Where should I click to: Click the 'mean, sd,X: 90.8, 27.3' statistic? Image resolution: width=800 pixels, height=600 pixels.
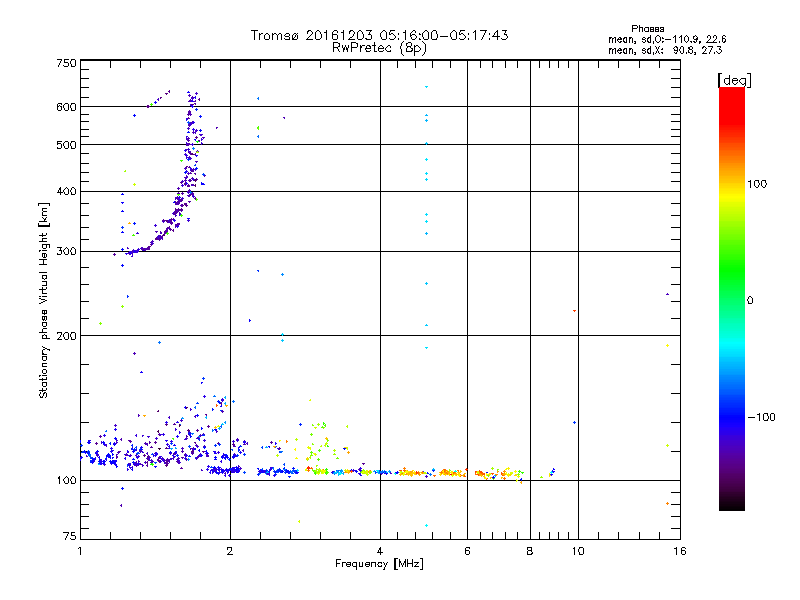(665, 50)
